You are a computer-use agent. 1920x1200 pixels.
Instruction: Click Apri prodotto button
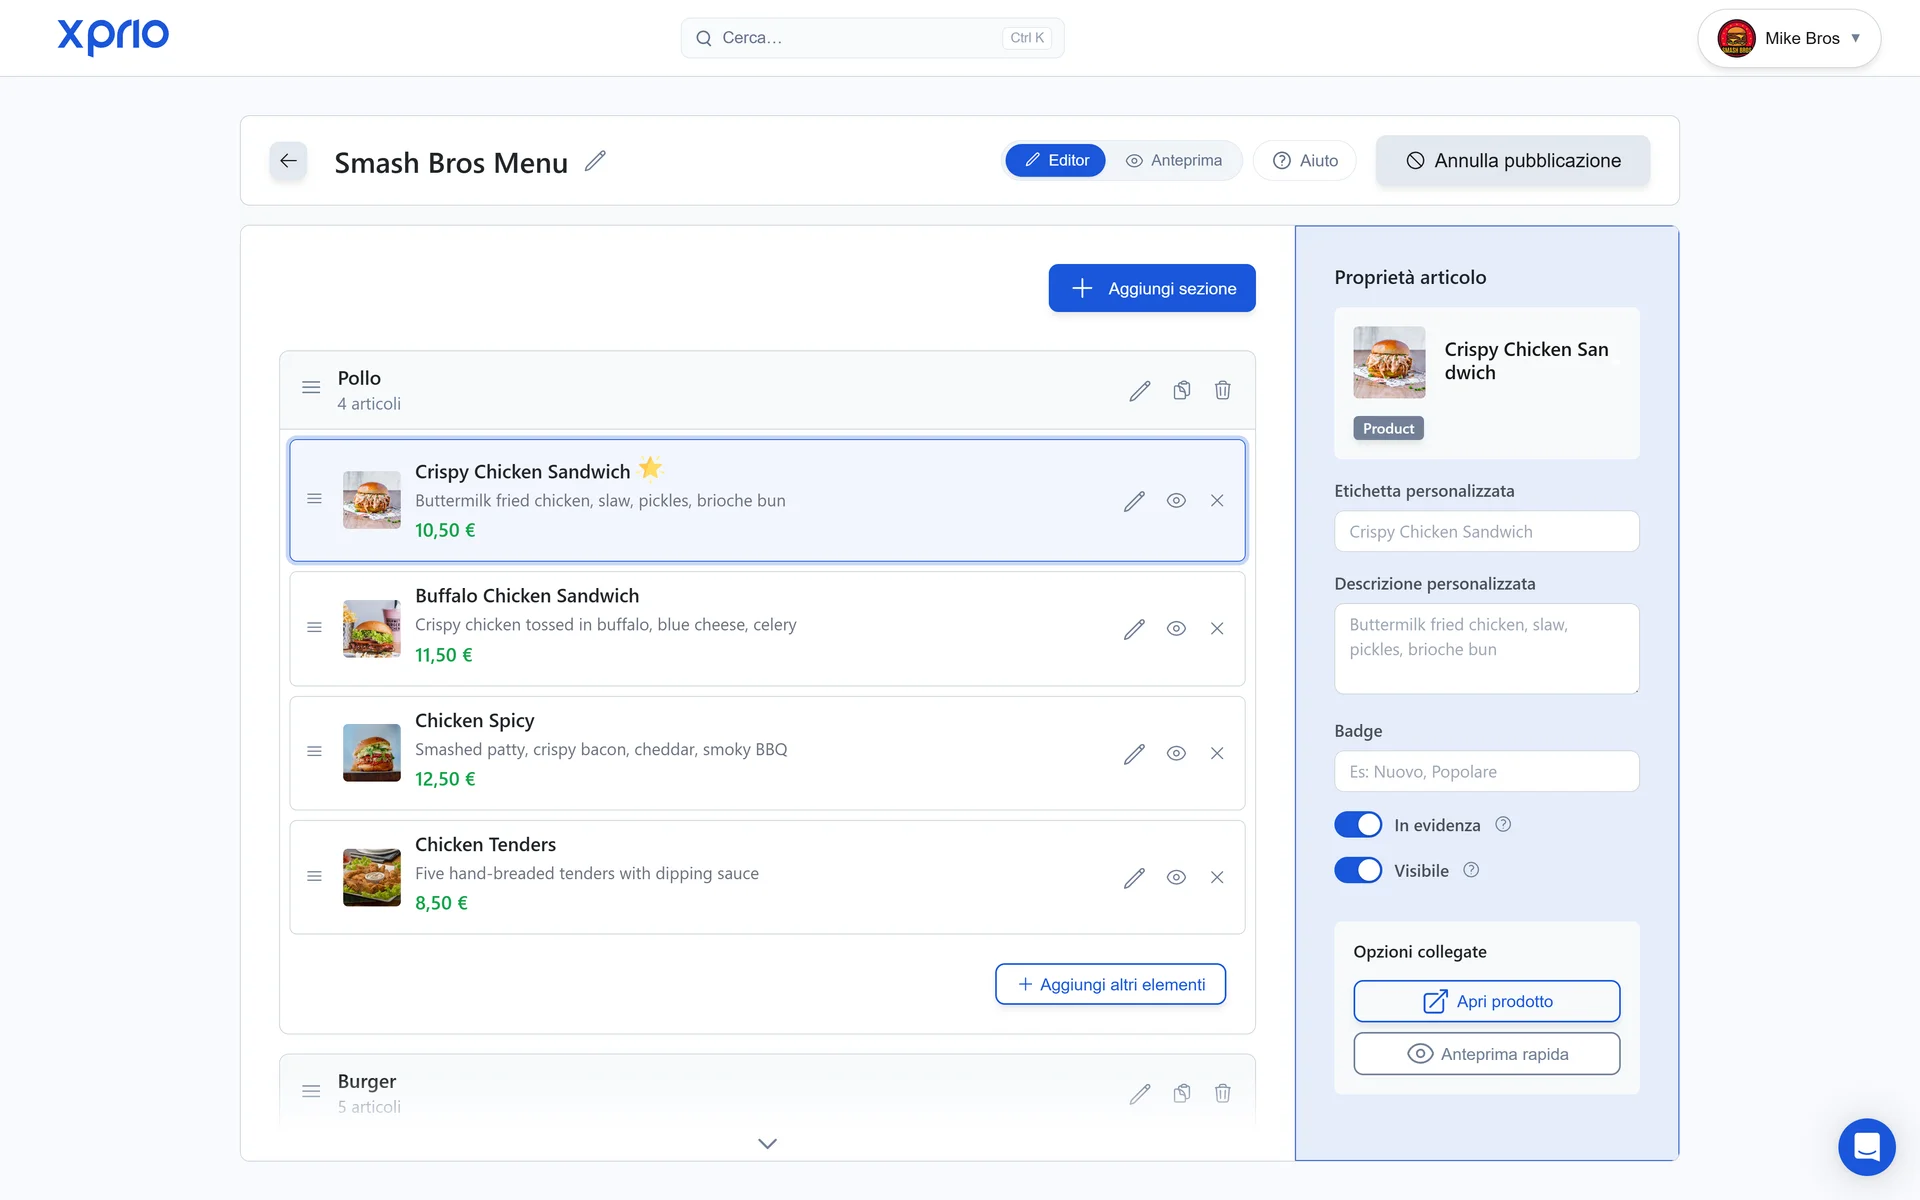(1487, 1002)
